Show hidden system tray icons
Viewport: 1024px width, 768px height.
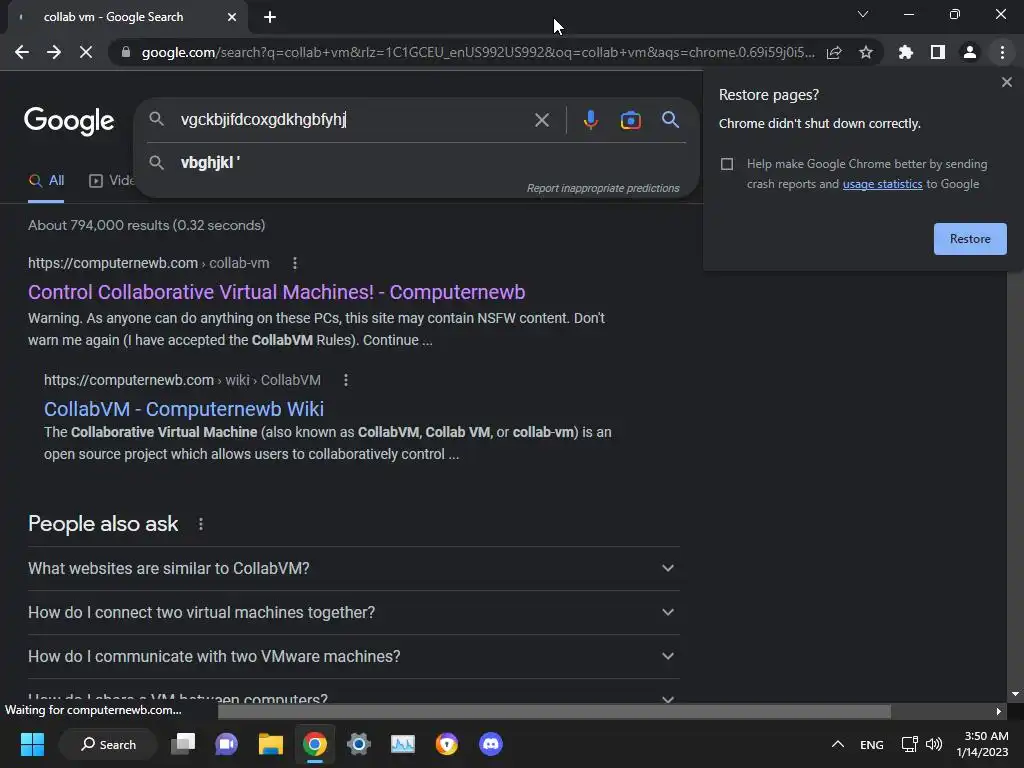pyautogui.click(x=837, y=744)
